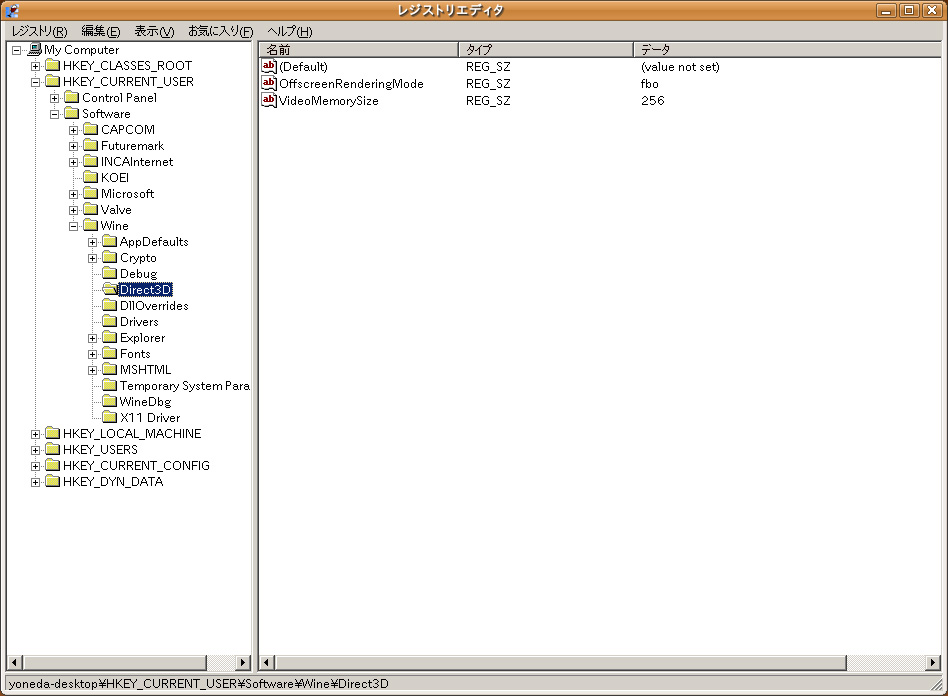Click the open Direct3D folder icon
Image resolution: width=948 pixels, height=696 pixels.
click(x=109, y=290)
